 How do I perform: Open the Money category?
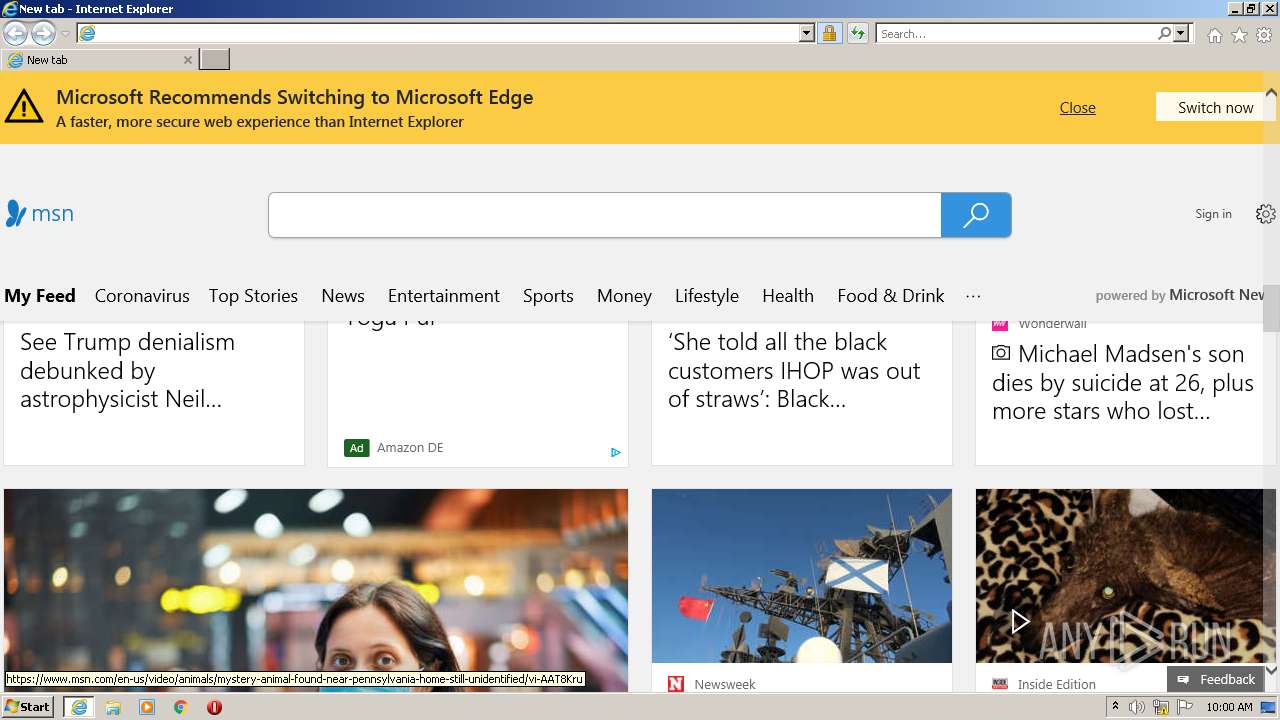point(624,296)
